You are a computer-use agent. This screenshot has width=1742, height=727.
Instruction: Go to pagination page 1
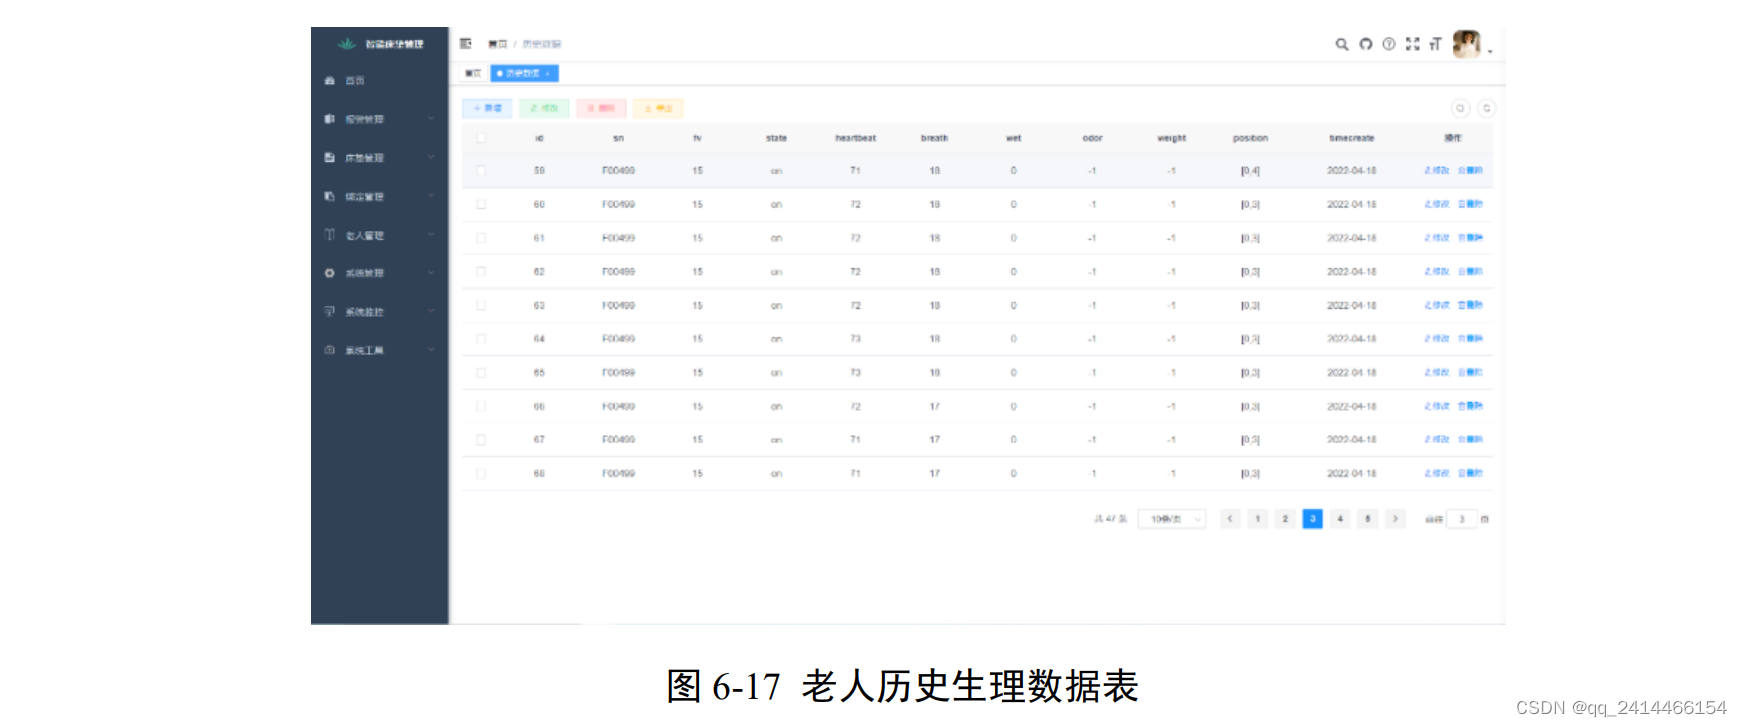pos(1258,519)
